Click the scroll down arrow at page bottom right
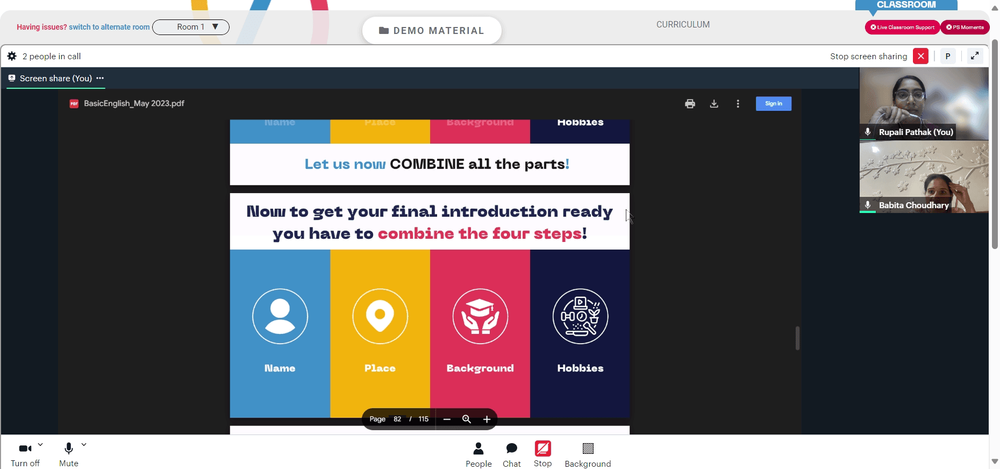This screenshot has height=469, width=1000. click(x=995, y=461)
